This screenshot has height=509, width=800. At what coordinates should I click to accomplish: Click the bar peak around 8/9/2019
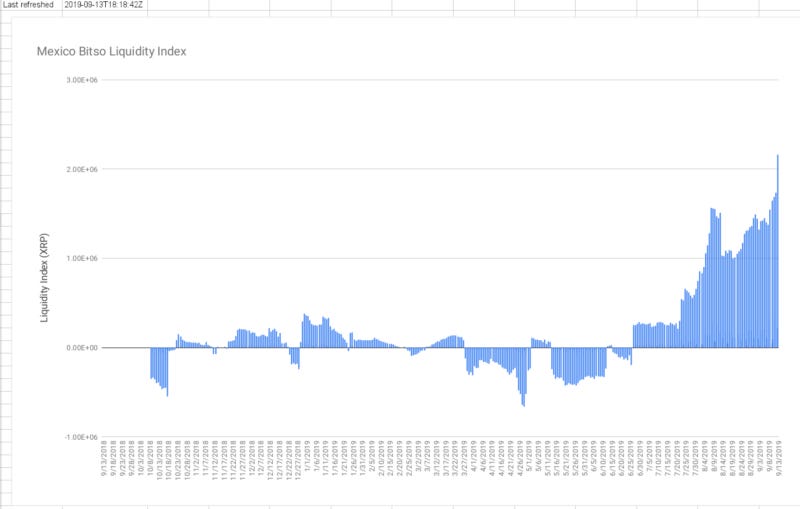point(713,278)
